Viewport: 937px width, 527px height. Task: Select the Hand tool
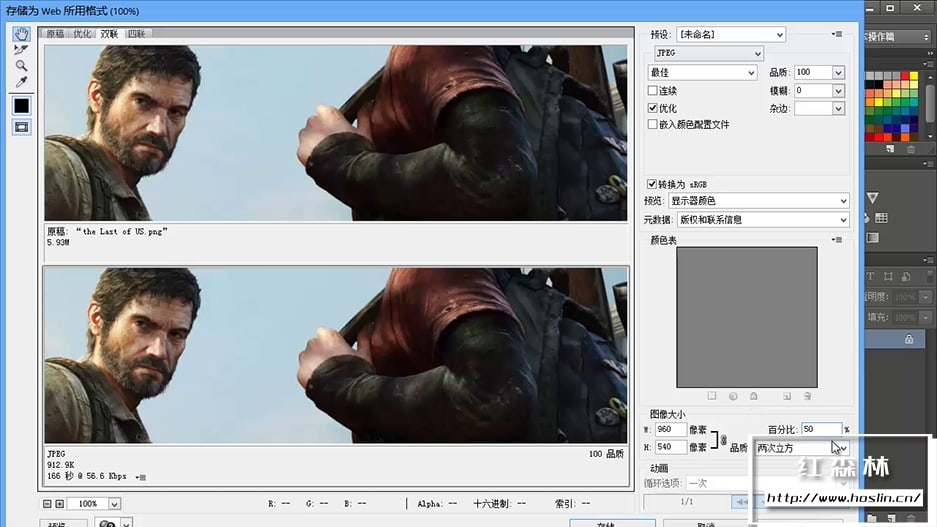click(x=22, y=33)
